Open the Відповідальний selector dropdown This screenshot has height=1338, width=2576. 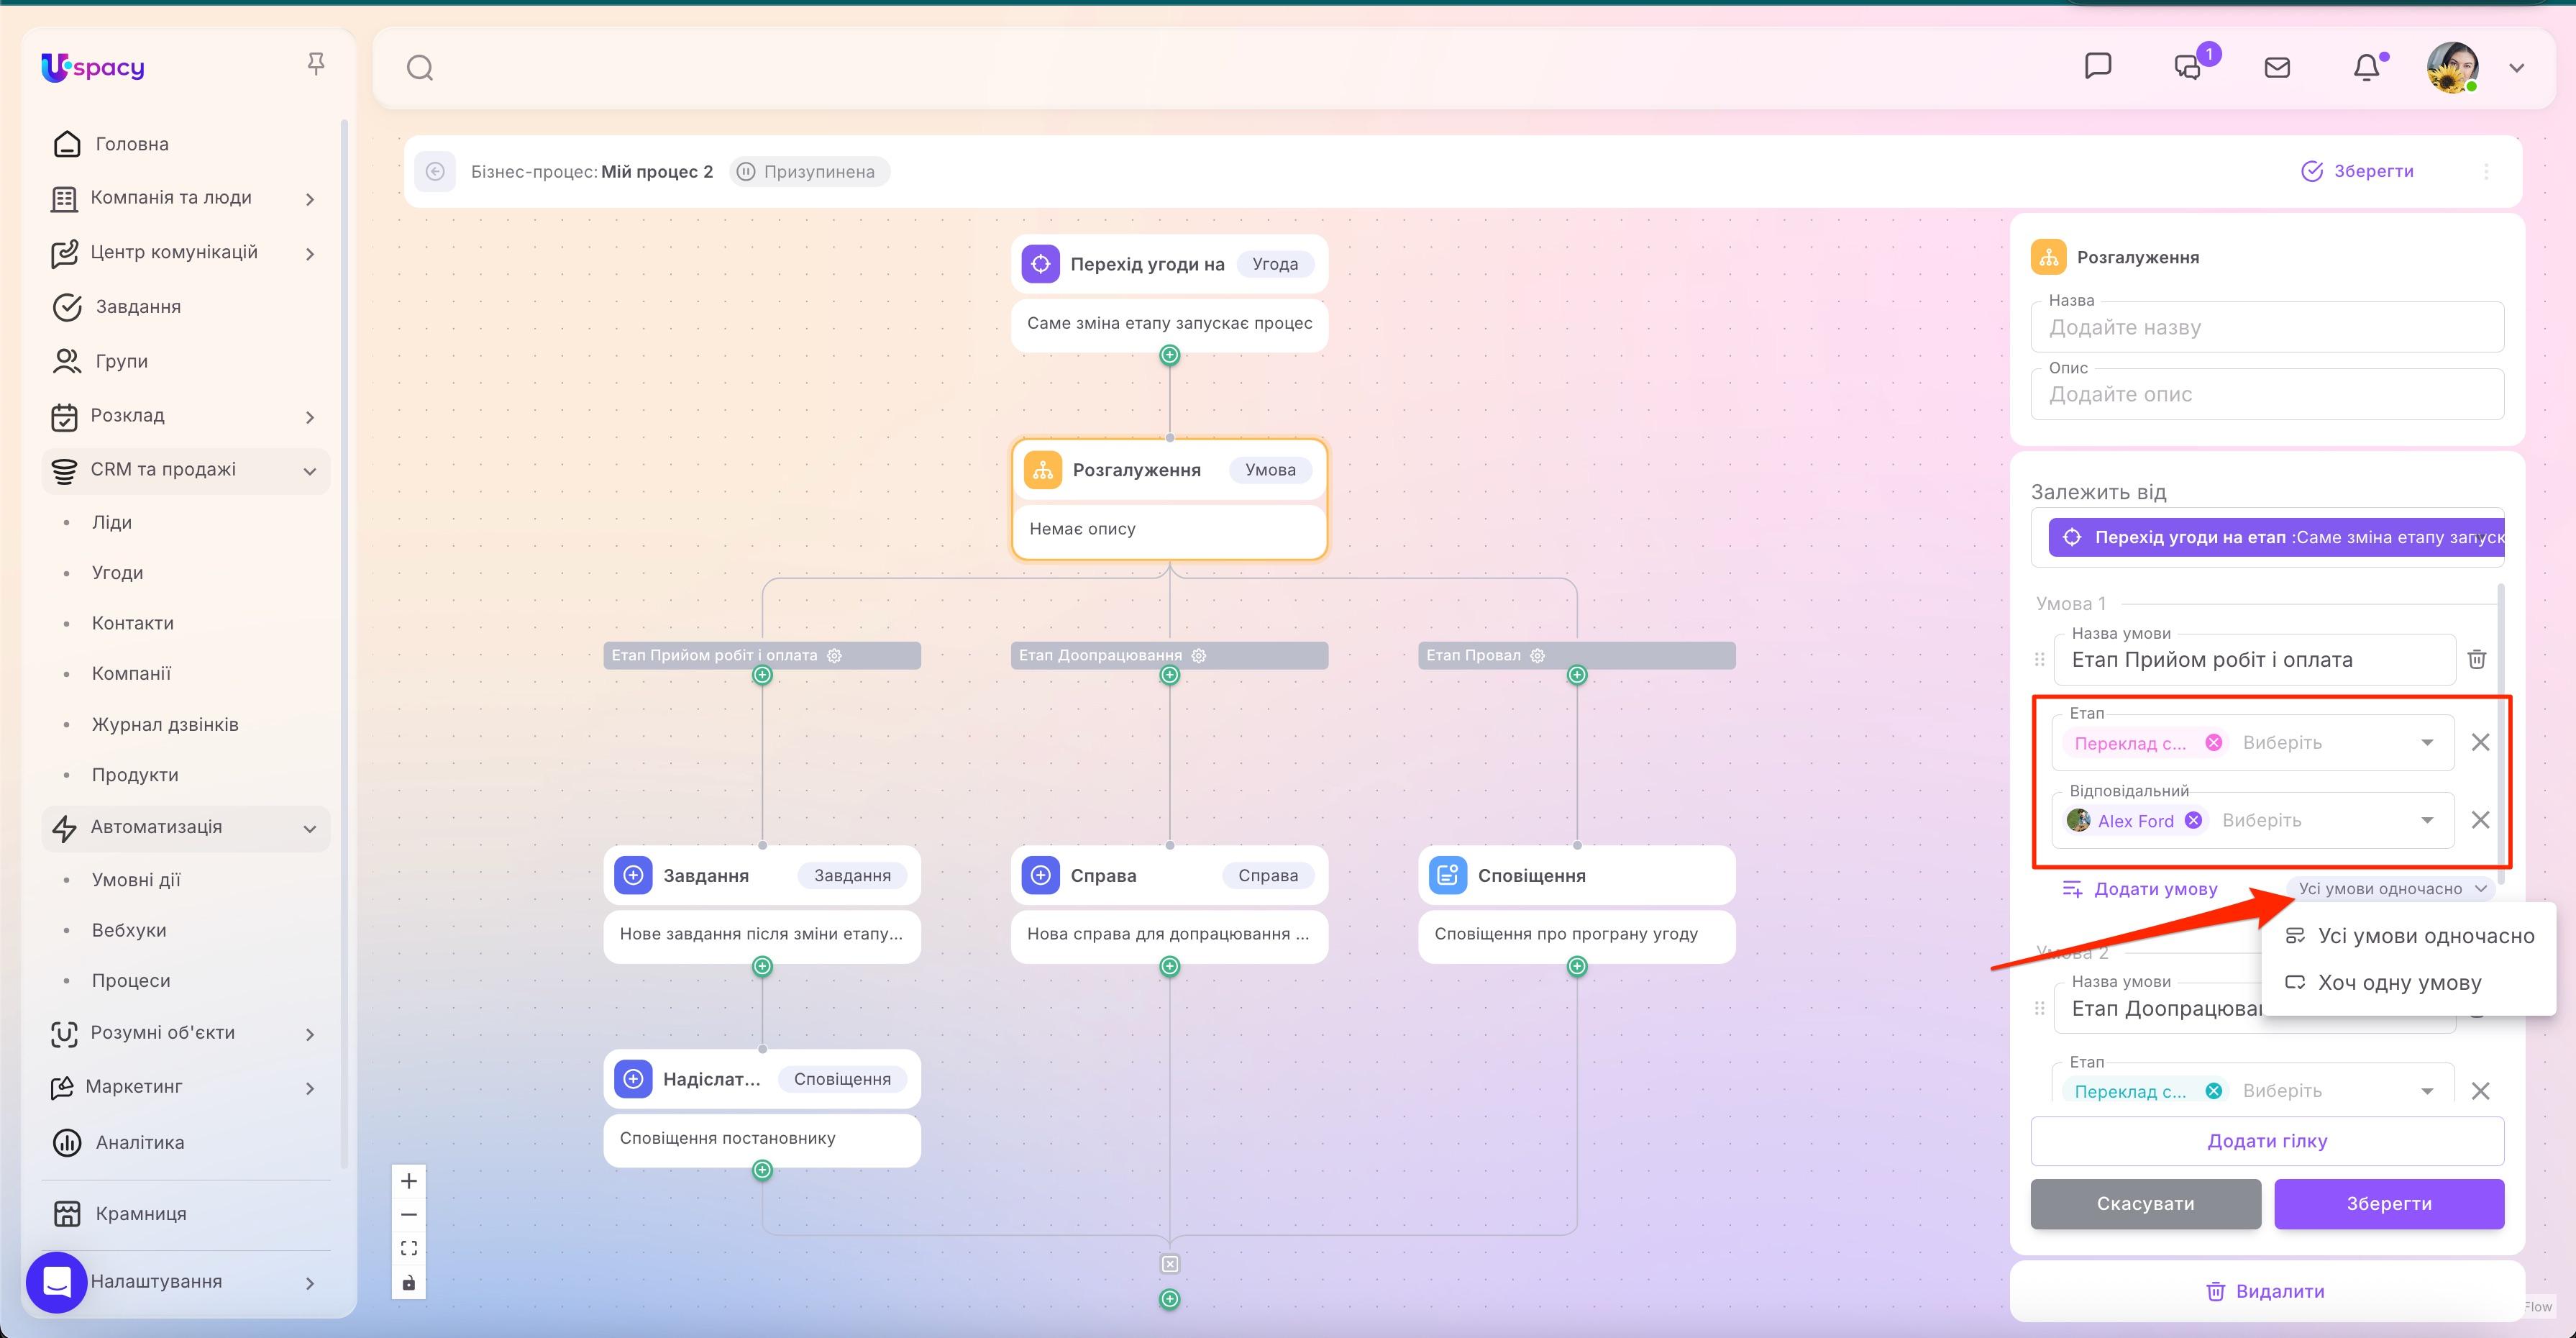pos(2428,820)
